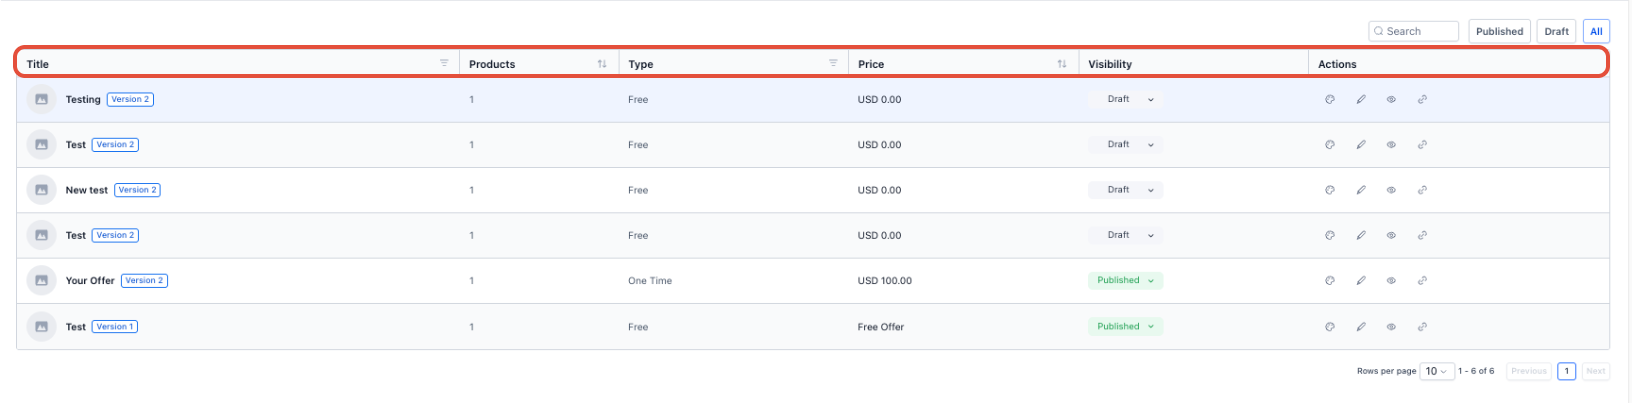This screenshot has height=403, width=1632.
Task: Open the filter icon in the Title column header
Action: pyautogui.click(x=444, y=63)
